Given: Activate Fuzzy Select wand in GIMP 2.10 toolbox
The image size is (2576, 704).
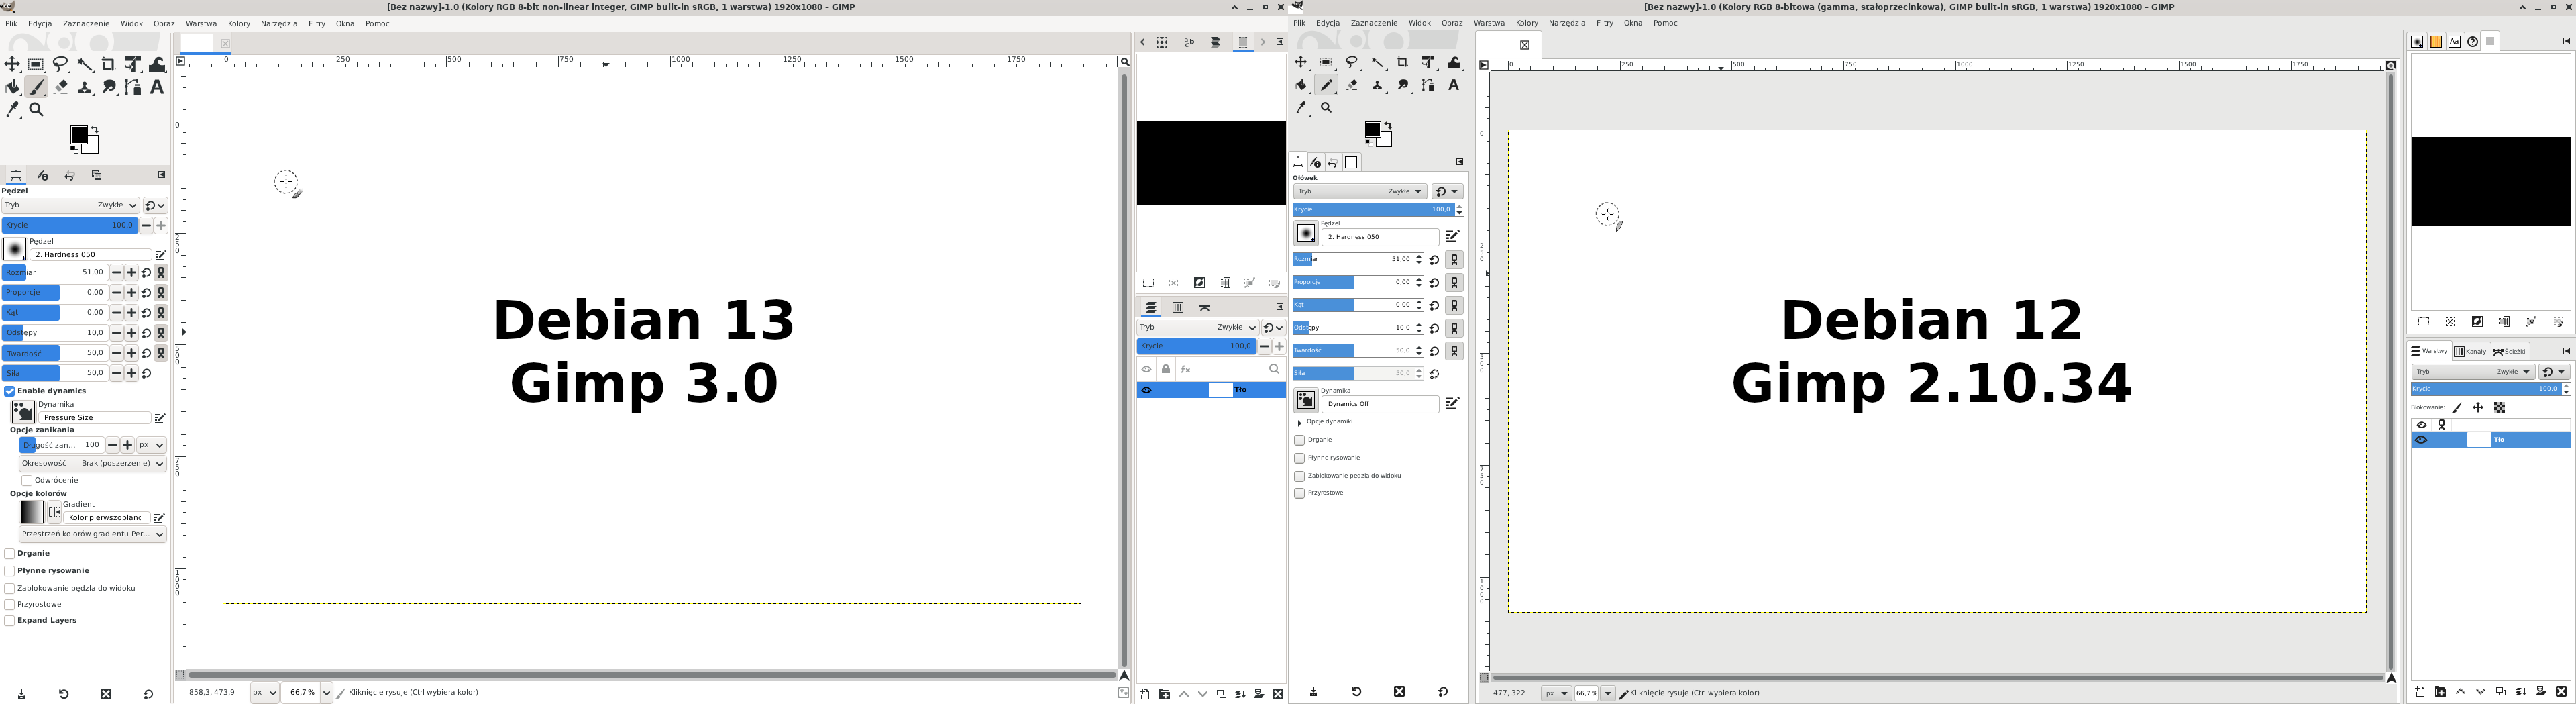Looking at the screenshot, I should point(1378,63).
